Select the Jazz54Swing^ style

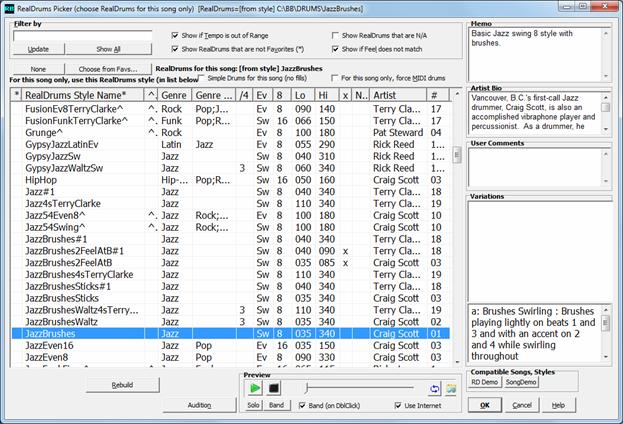click(230, 227)
